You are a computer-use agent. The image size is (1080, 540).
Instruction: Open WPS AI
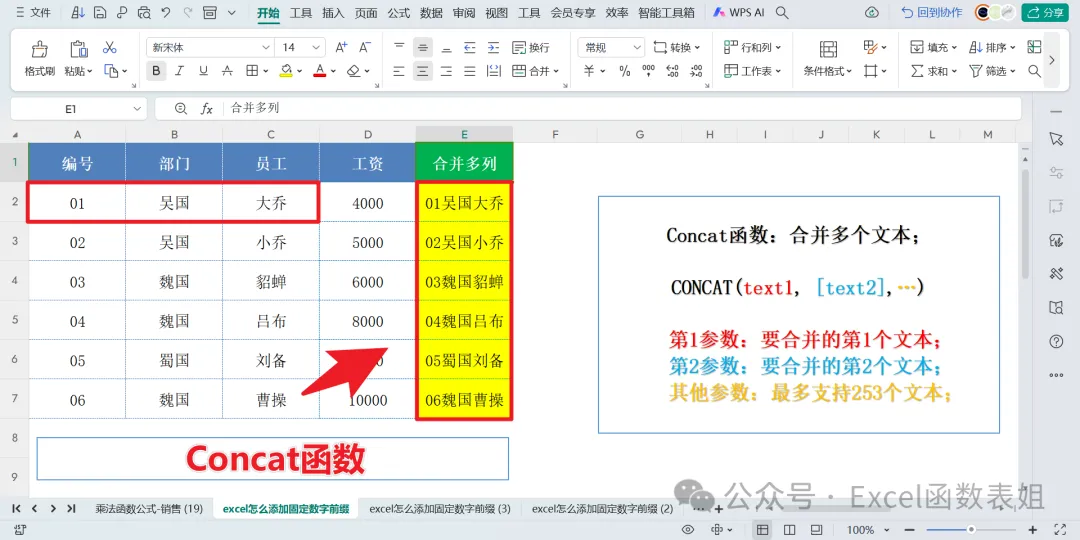[738, 12]
